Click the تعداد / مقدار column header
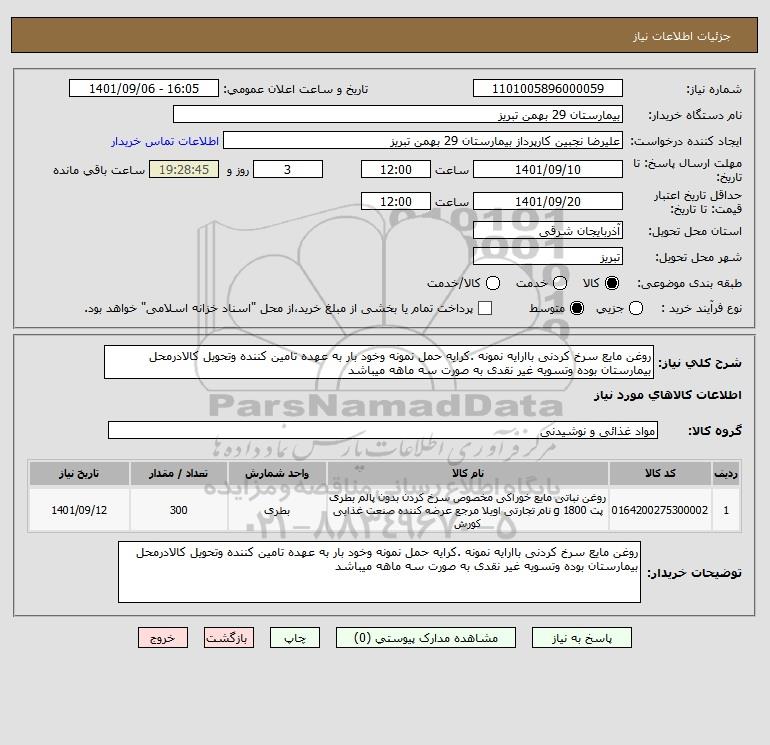The width and height of the screenshot is (770, 745). 179,473
